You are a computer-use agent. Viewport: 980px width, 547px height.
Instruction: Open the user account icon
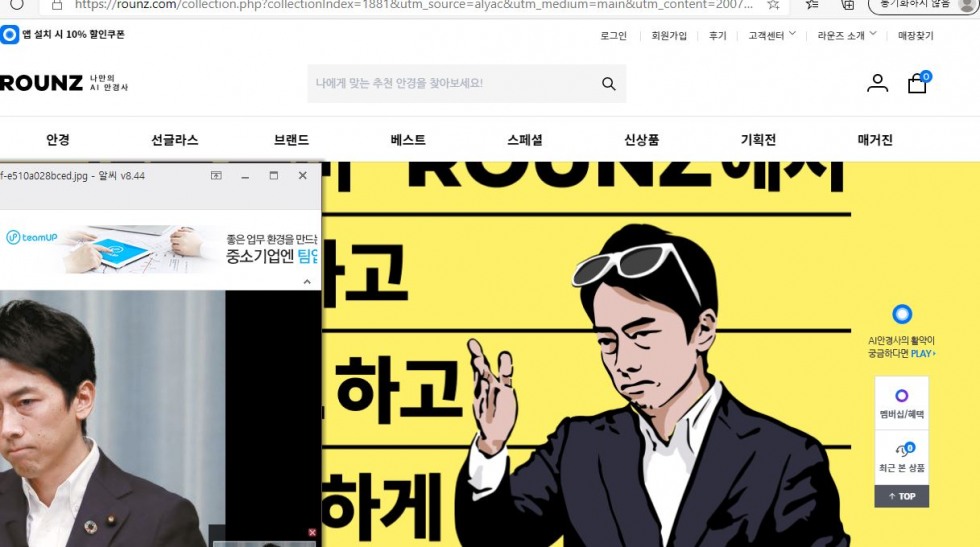[878, 83]
